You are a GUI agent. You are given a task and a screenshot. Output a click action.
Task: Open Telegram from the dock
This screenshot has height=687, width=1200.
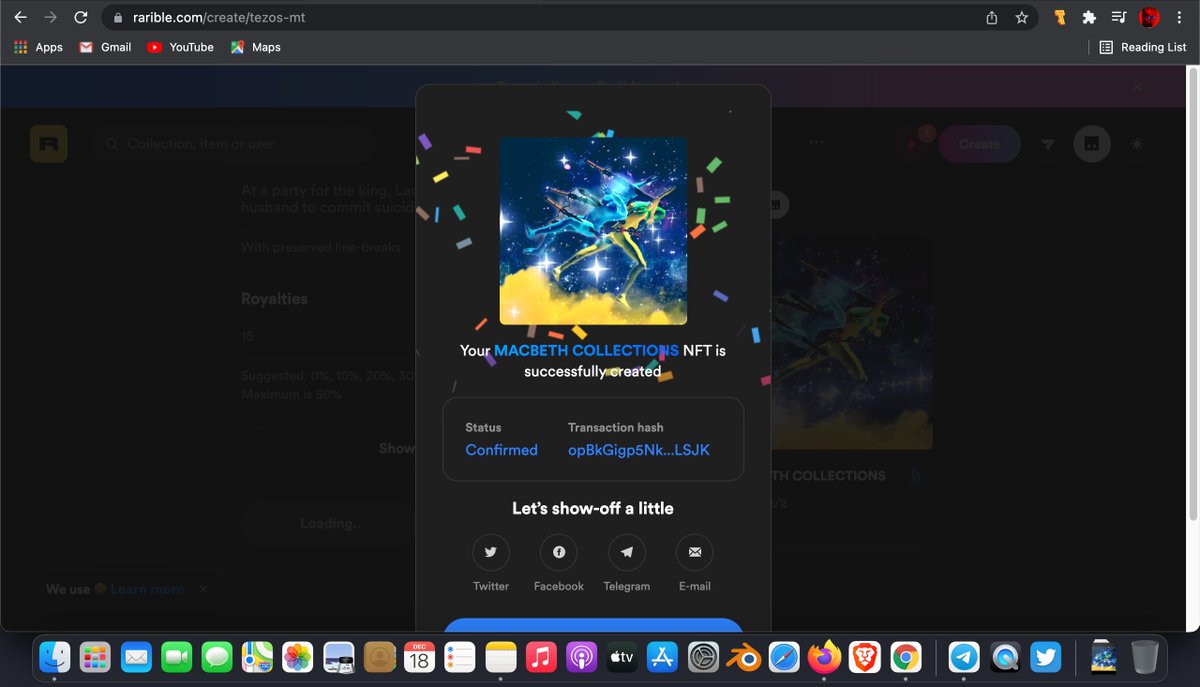tap(964, 657)
